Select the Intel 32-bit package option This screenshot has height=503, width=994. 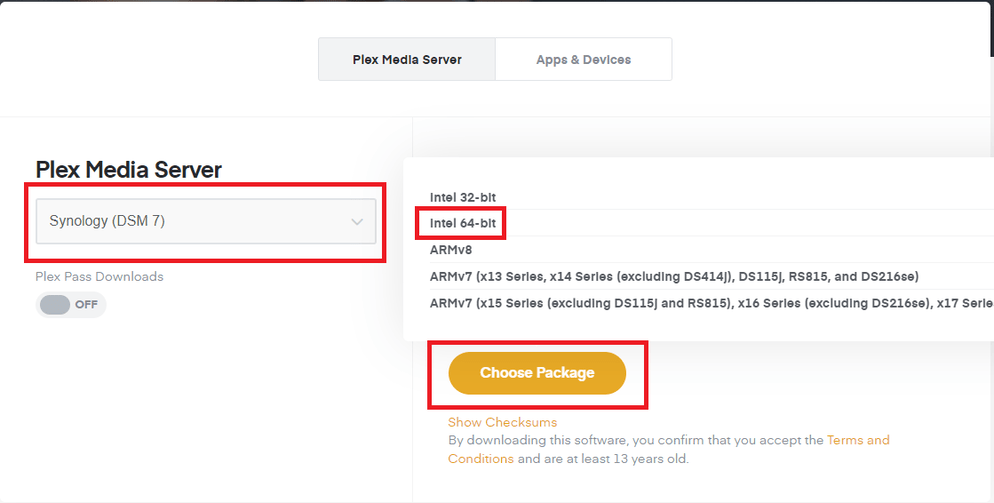click(x=462, y=198)
